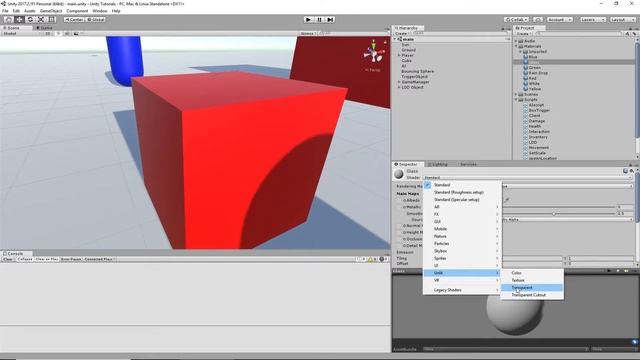The height and width of the screenshot is (360, 640).
Task: Select the Move tool in toolbar
Action: click(x=19, y=19)
